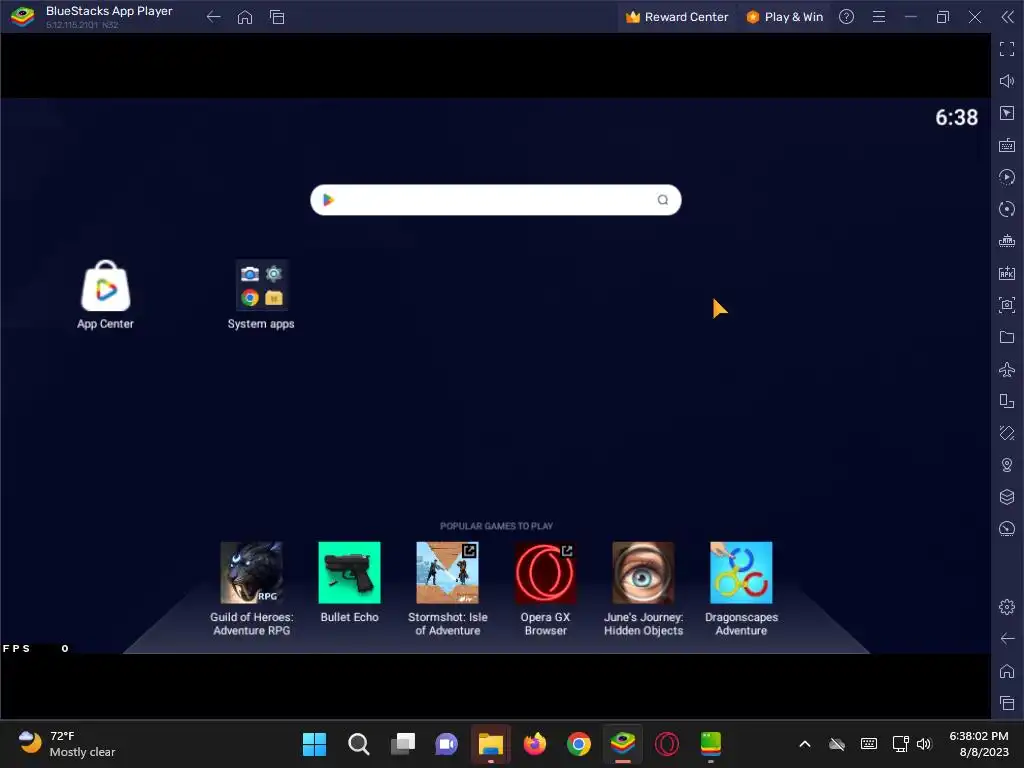Open keyboard game controls in sidebar
The height and width of the screenshot is (768, 1024).
(1007, 145)
